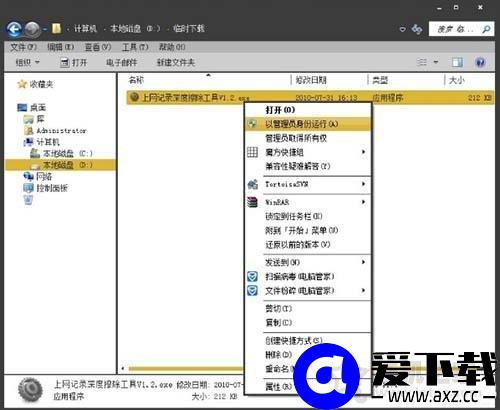
Task: Select 管理员取得所有权 menu entry
Action: click(308, 138)
